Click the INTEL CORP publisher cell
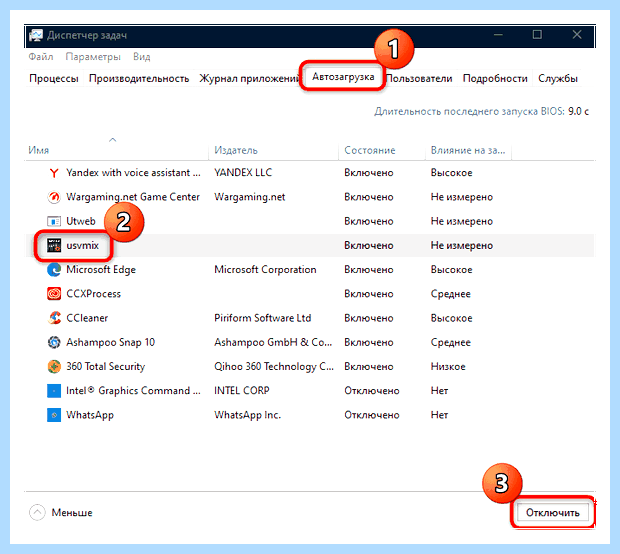Viewport: 620px width, 554px height. (x=242, y=391)
